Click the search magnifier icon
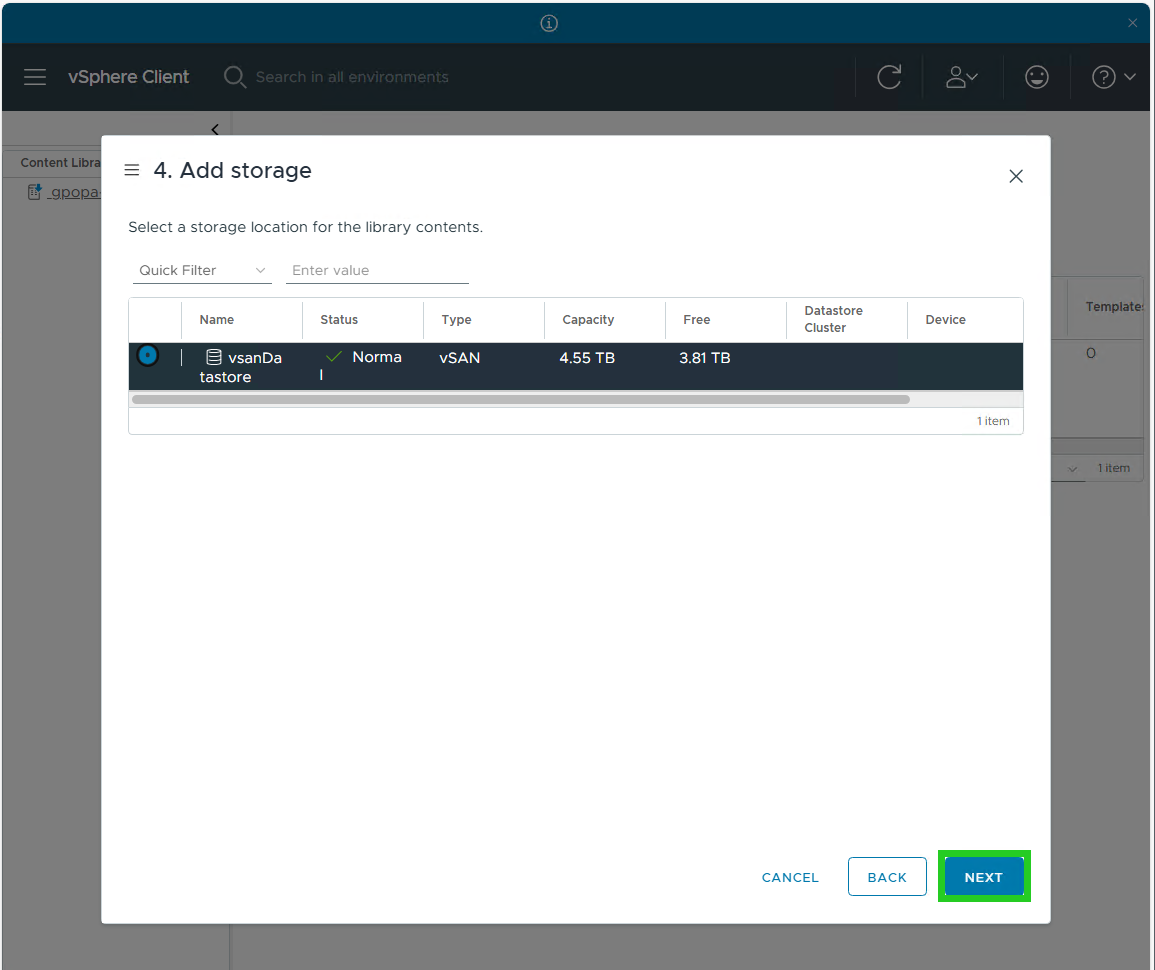 pos(234,77)
